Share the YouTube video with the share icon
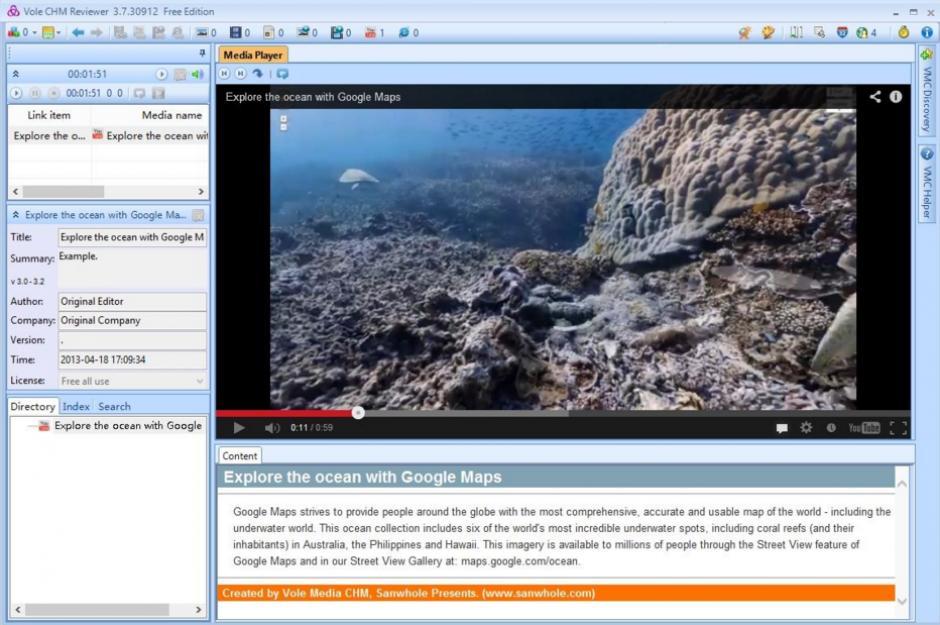940x625 pixels. 875,96
